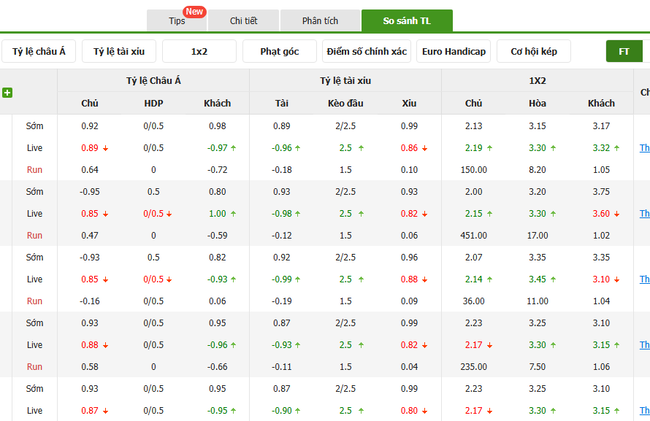Click the first red Run row label
650x421 pixels.
(x=35, y=169)
